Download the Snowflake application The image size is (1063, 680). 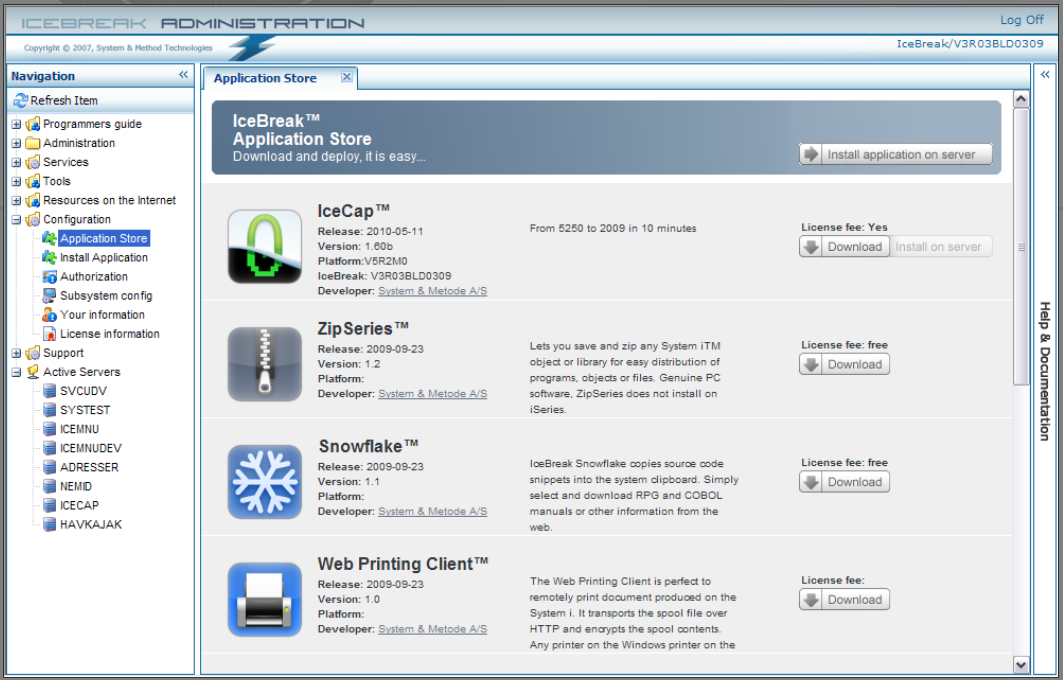pos(844,482)
